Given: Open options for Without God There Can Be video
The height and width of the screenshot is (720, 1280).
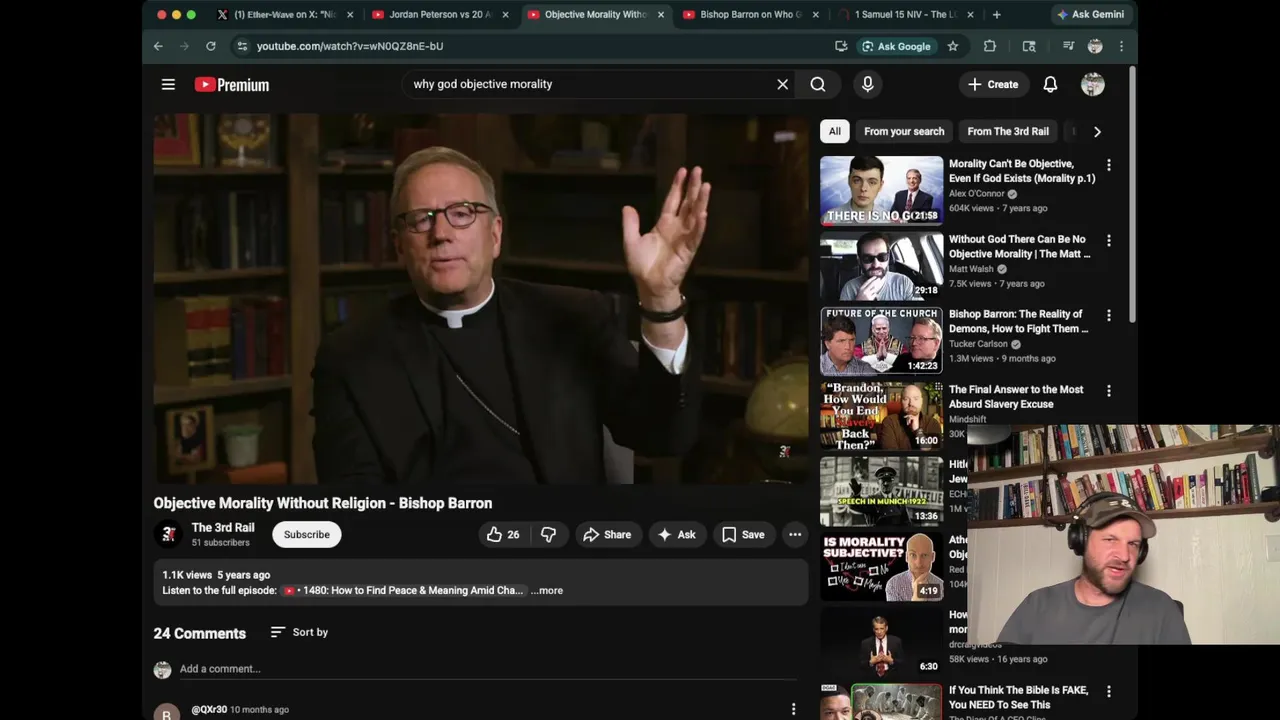Looking at the screenshot, I should [1108, 240].
